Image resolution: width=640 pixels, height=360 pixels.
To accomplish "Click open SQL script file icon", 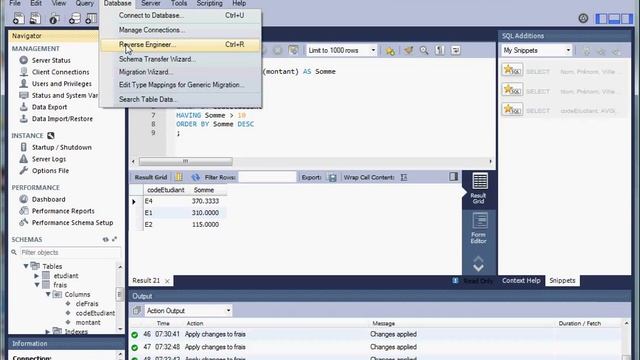I will (x=36, y=18).
